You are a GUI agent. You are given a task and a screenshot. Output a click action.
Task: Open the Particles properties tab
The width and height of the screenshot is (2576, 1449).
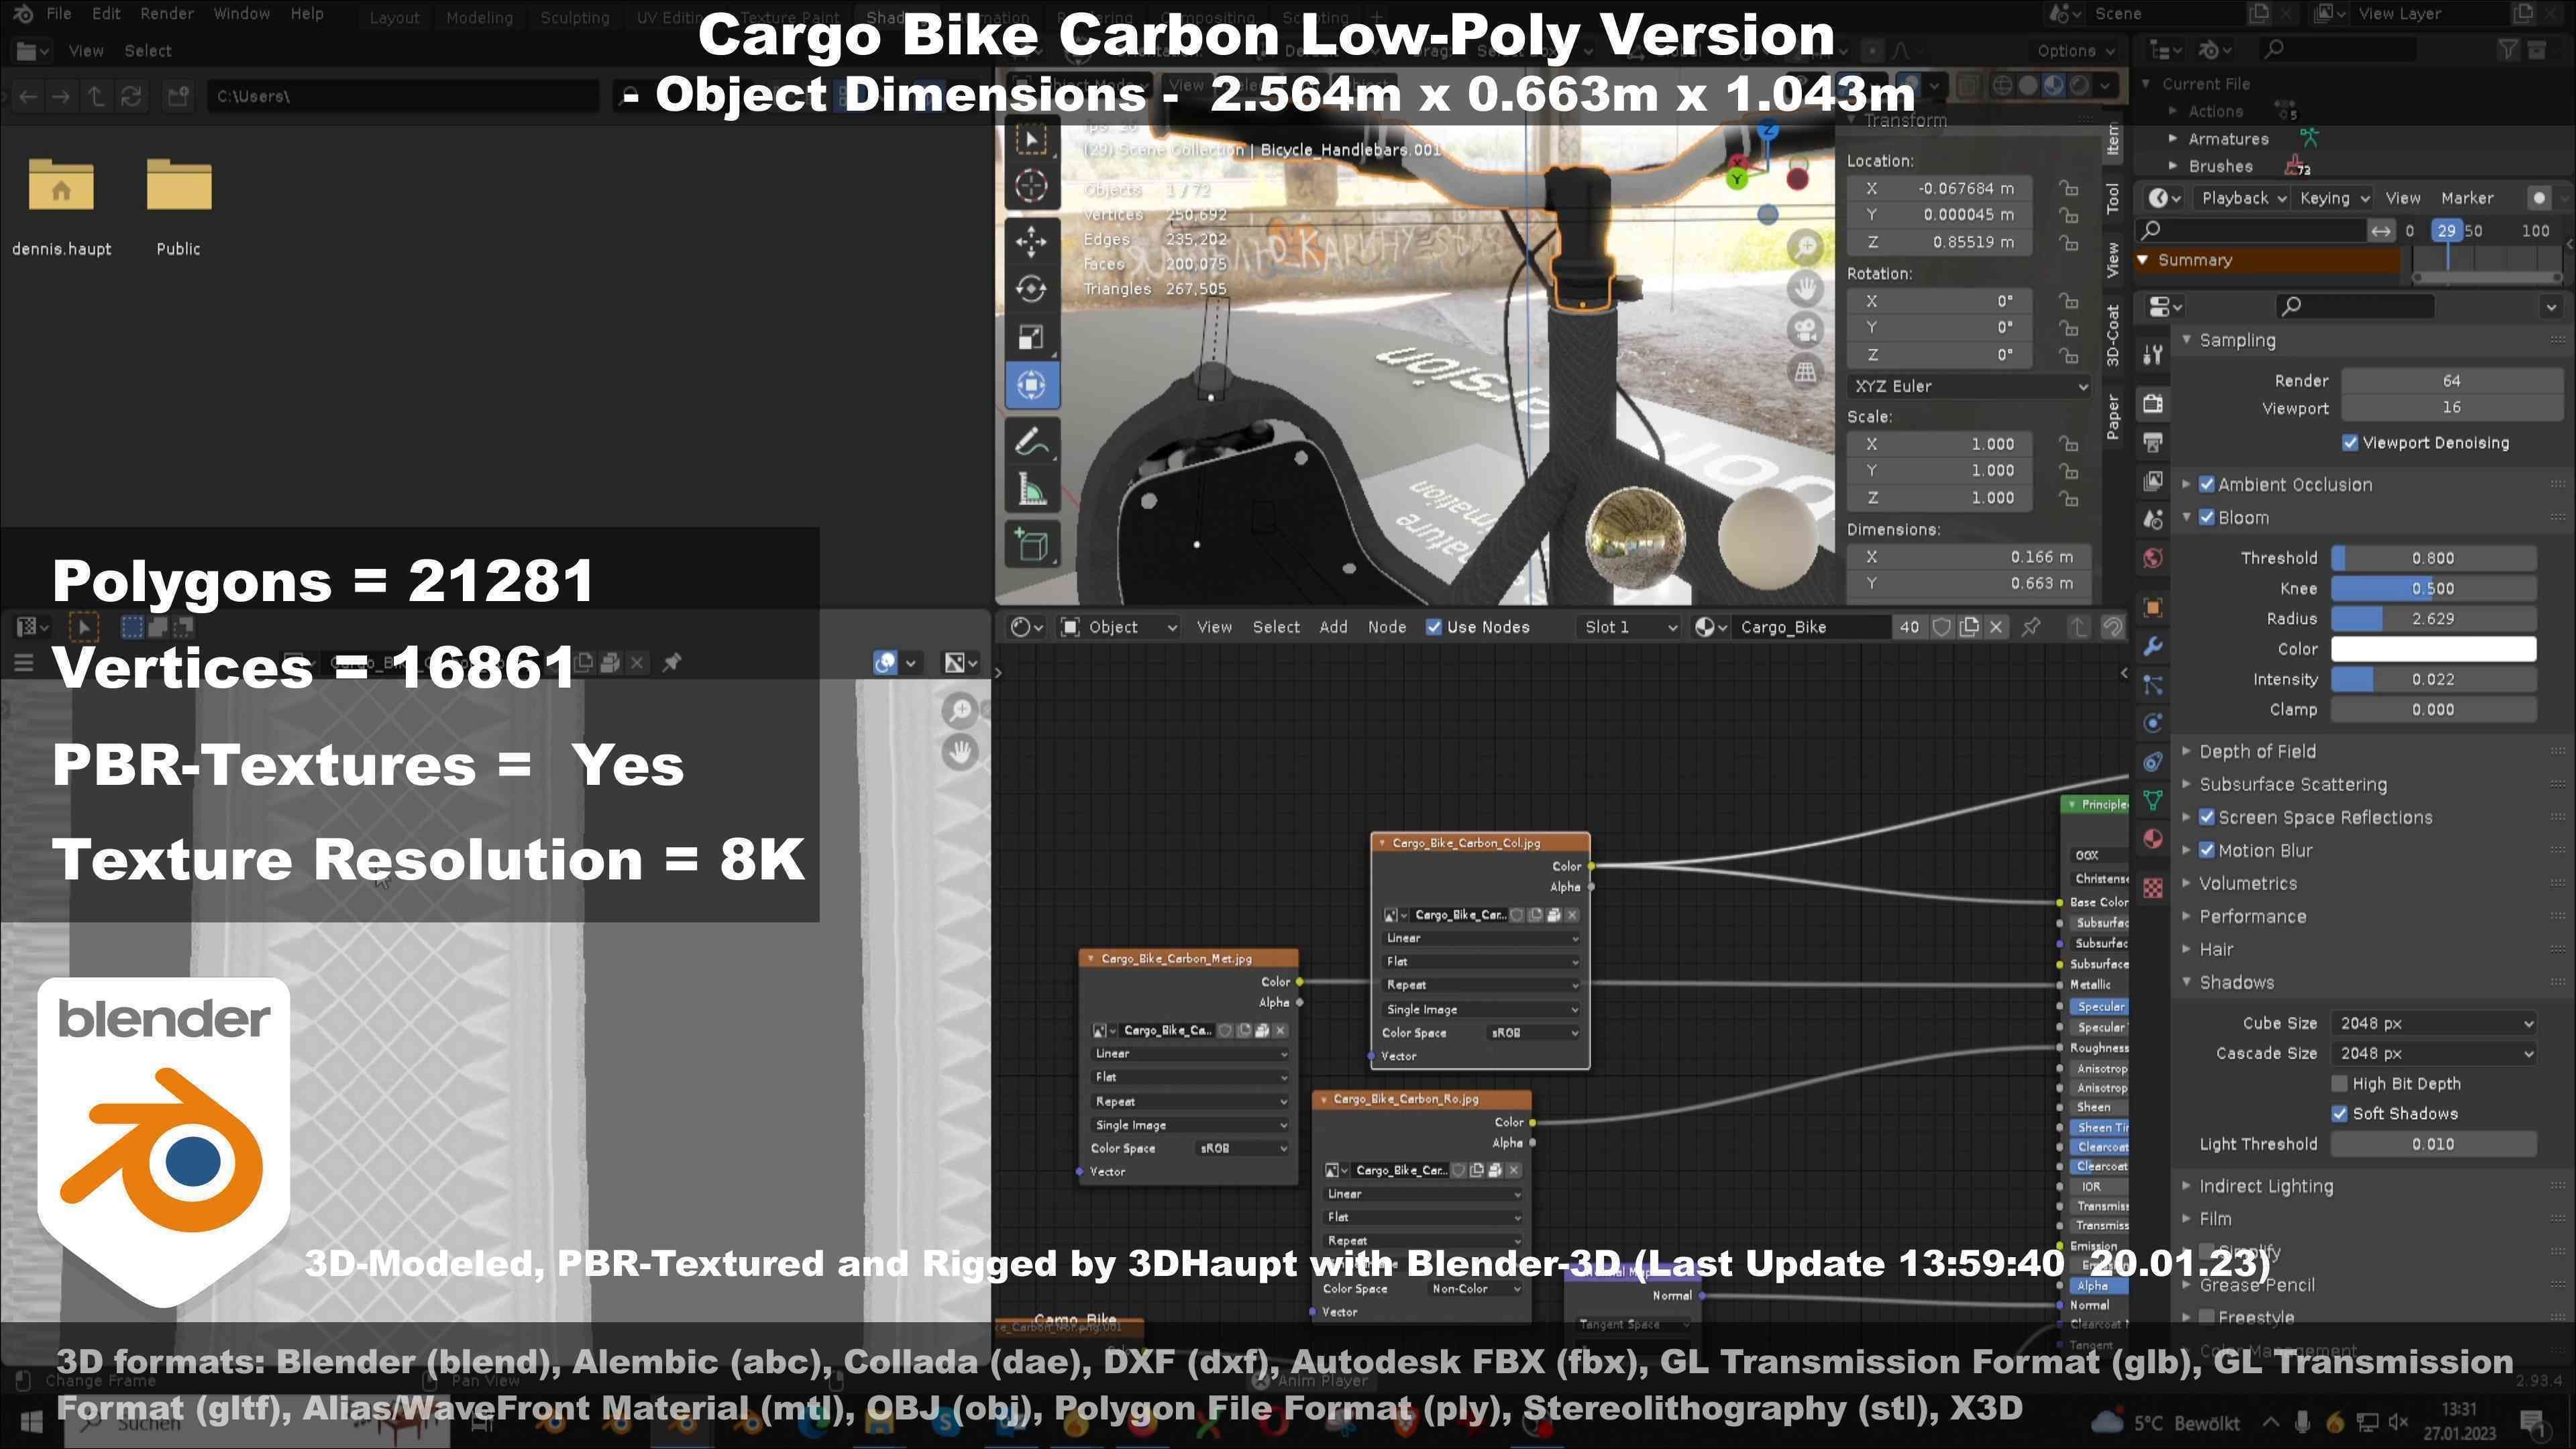2153,685
